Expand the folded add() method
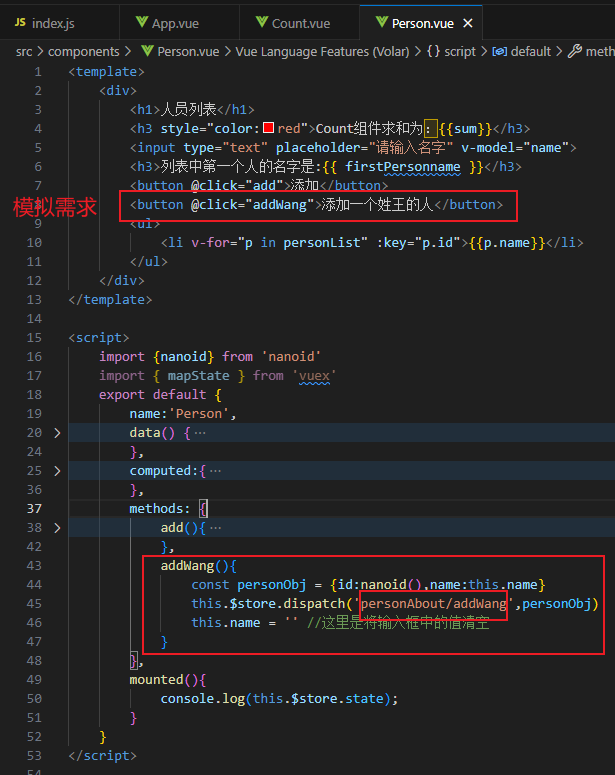Image resolution: width=615 pixels, height=775 pixels. [57, 528]
